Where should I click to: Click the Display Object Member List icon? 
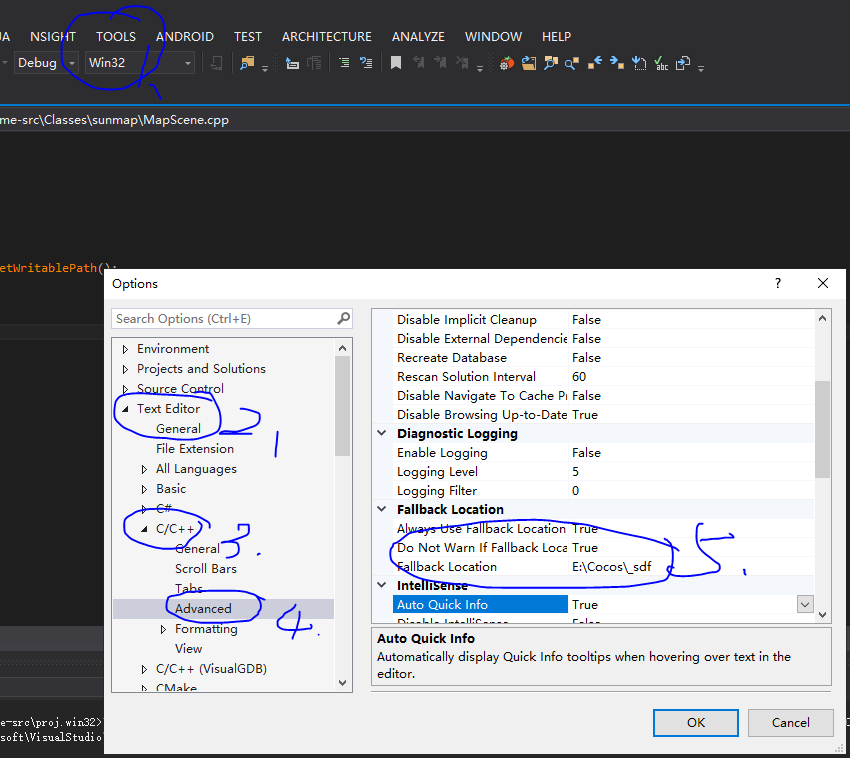point(292,63)
